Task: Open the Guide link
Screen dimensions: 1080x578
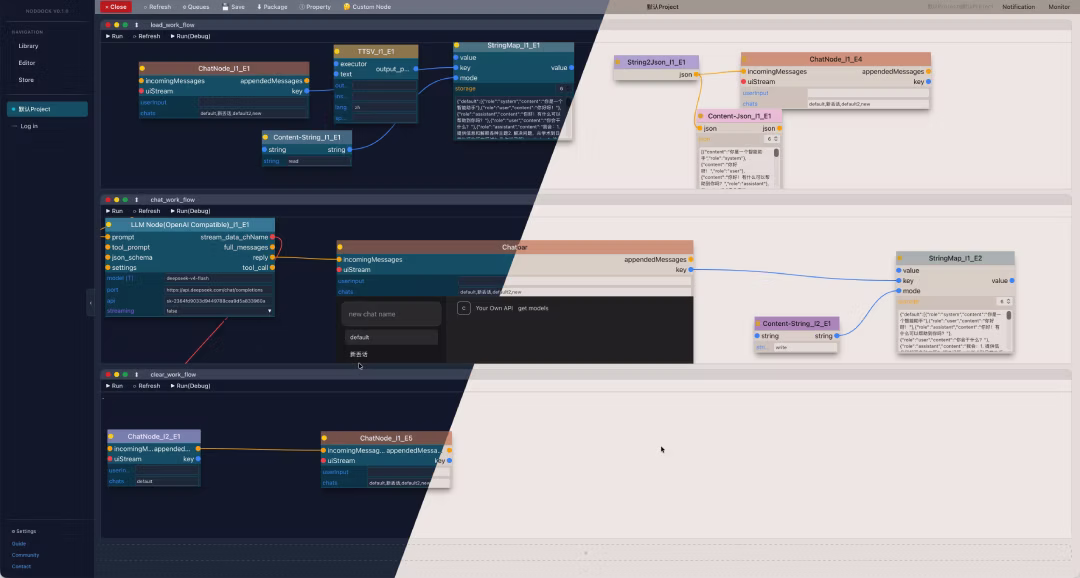Action: pyautogui.click(x=19, y=544)
